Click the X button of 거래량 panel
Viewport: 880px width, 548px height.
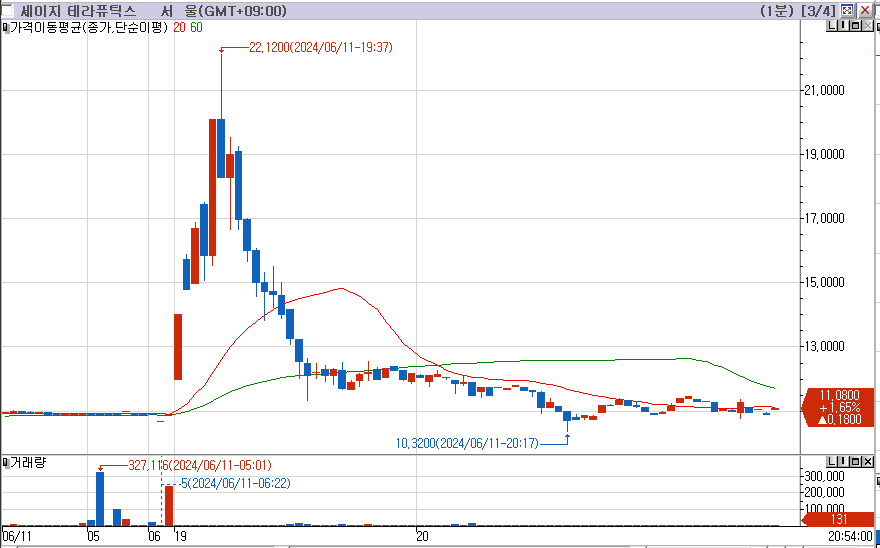(868, 462)
